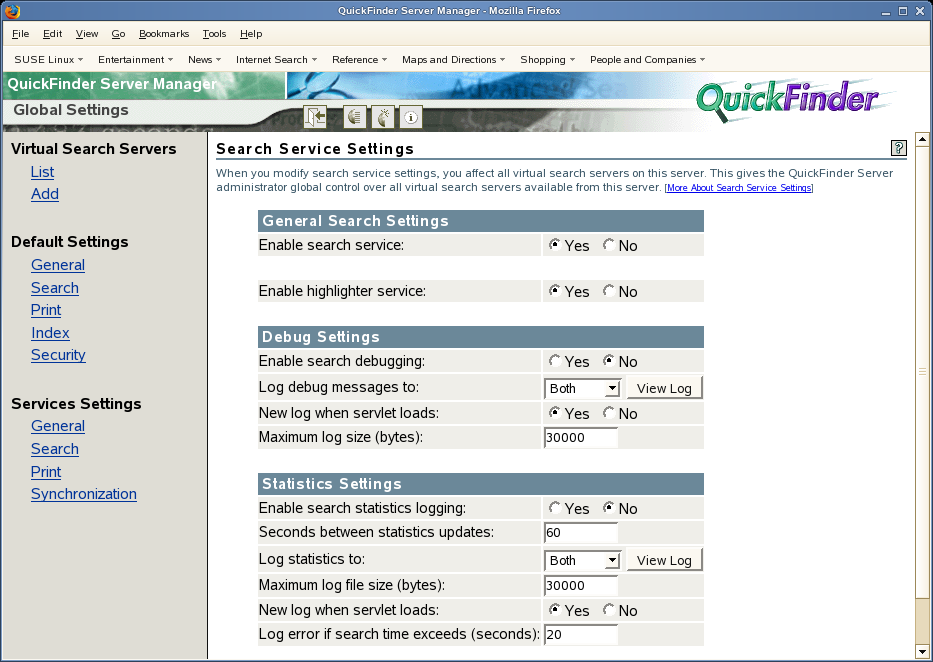Expand the Entertainment bookmarks dropdown
Viewport: 933px width, 662px height.
136,59
